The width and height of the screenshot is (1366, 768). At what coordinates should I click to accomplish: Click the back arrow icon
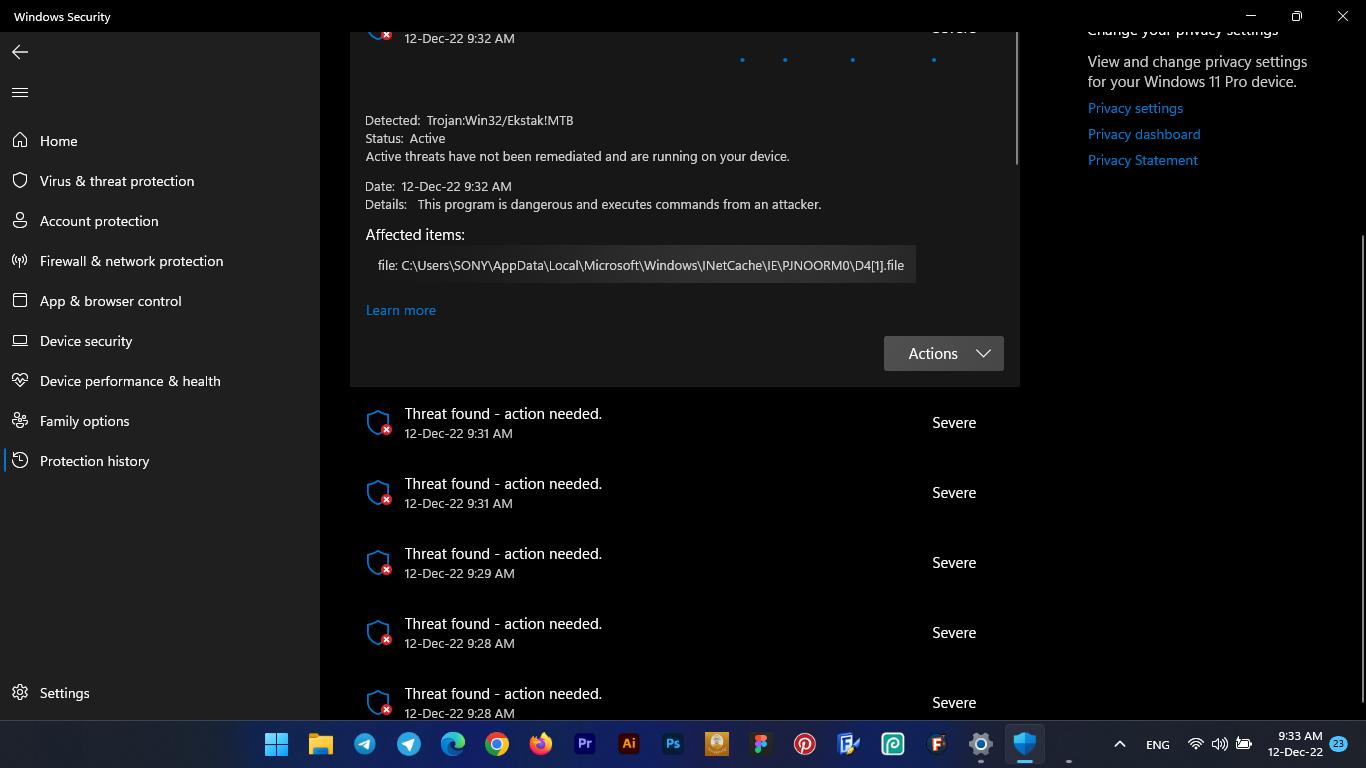20,52
